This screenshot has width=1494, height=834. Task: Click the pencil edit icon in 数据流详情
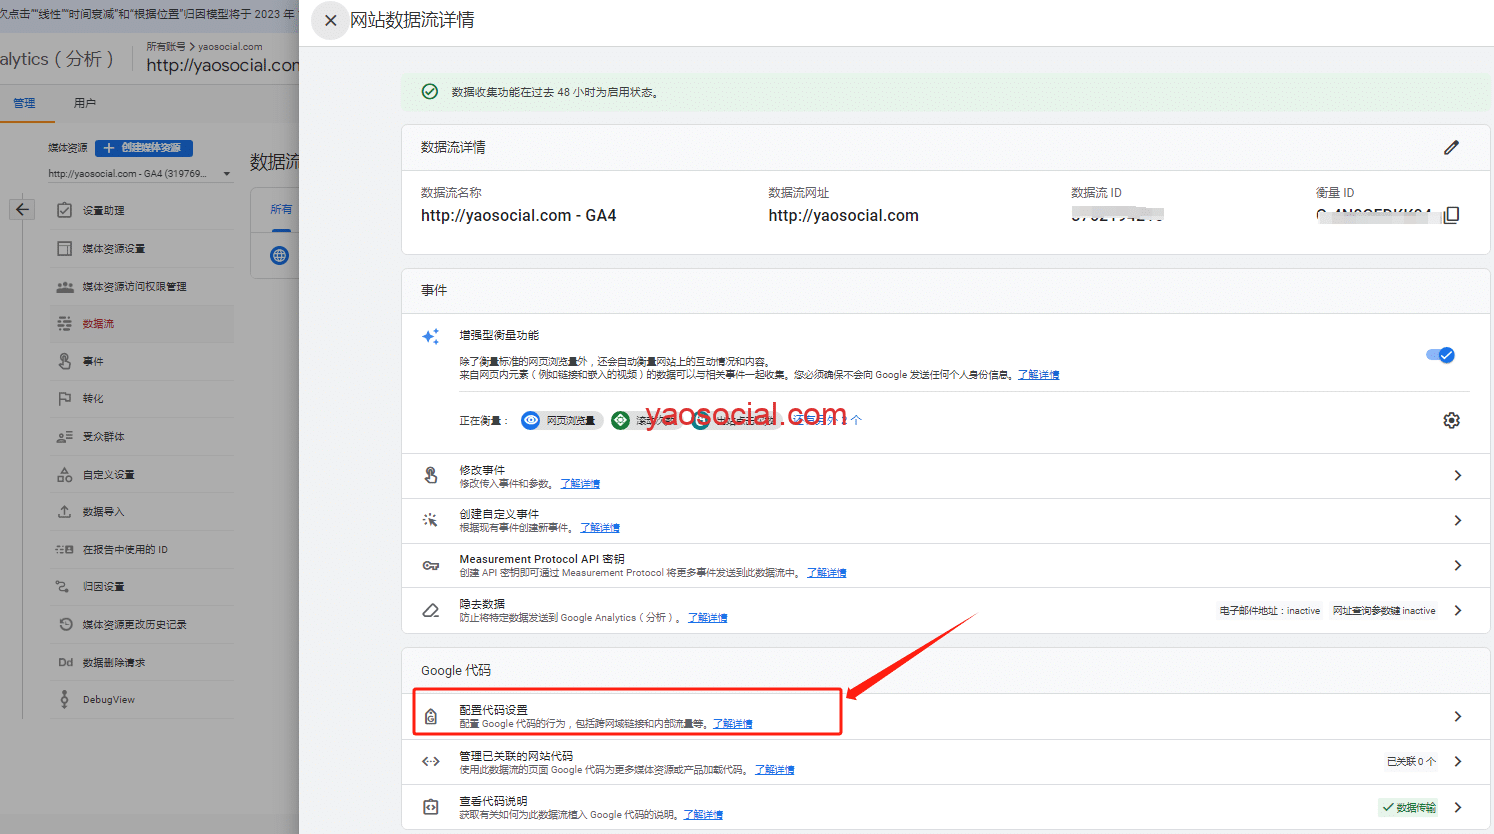pos(1451,147)
